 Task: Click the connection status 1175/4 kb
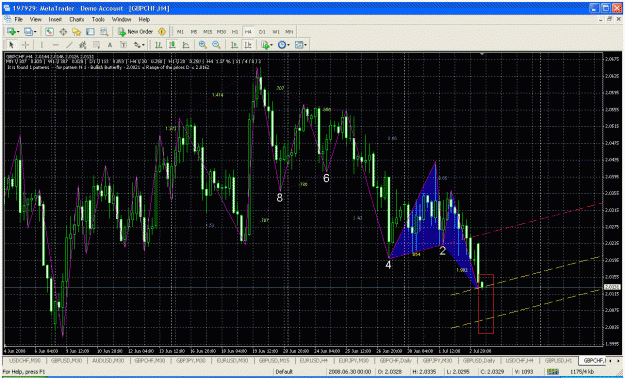[x=582, y=372]
